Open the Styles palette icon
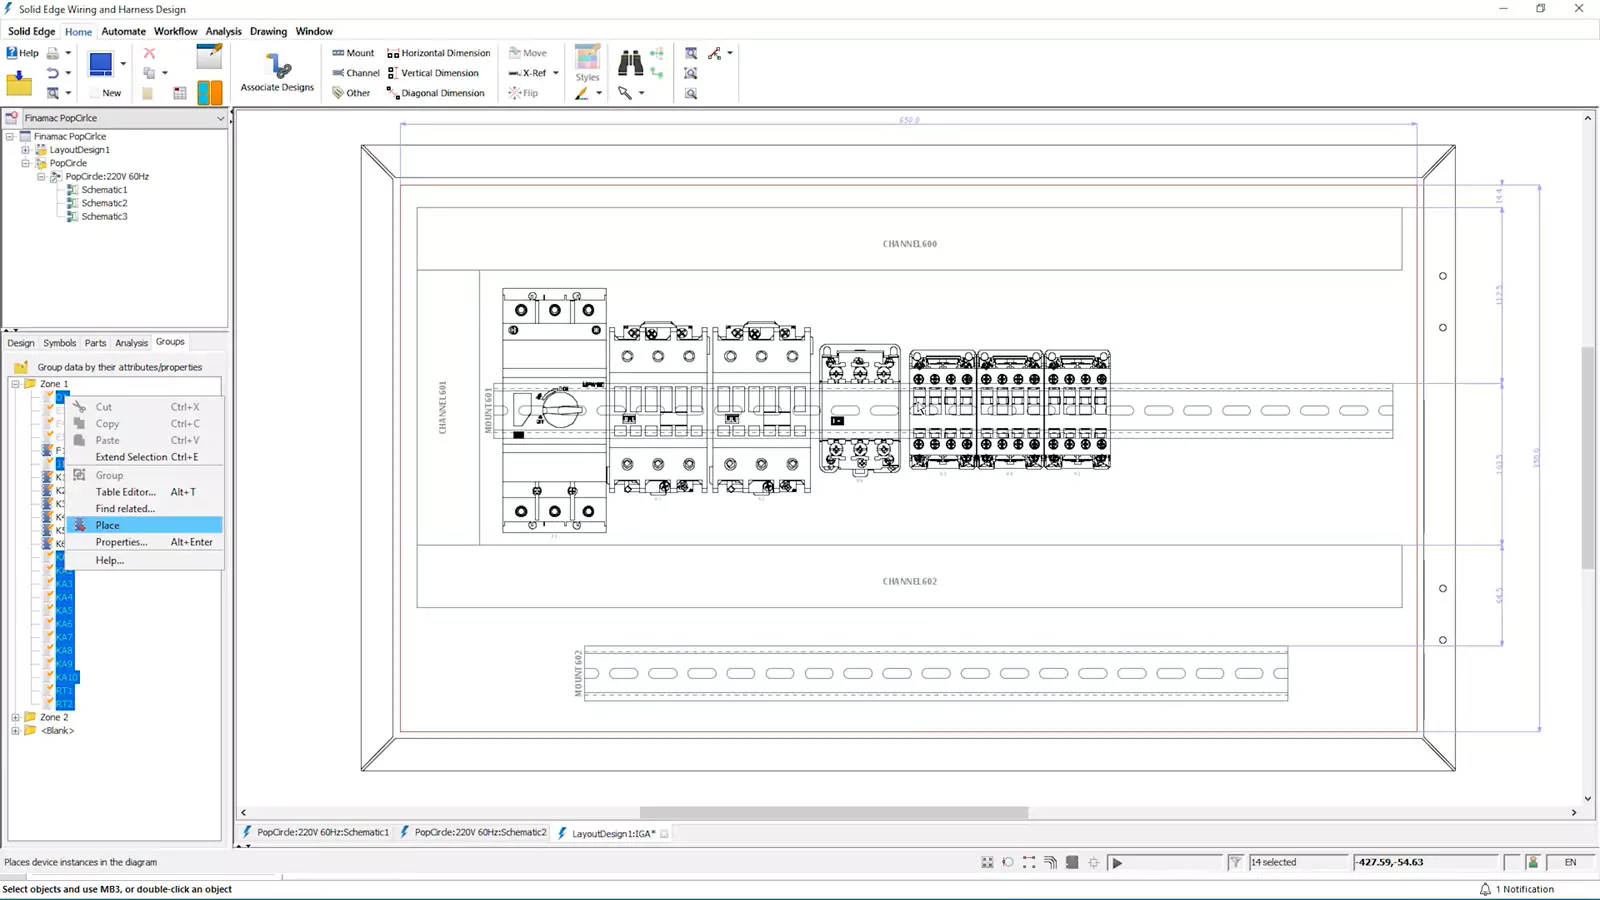This screenshot has height=900, width=1600. [587, 57]
